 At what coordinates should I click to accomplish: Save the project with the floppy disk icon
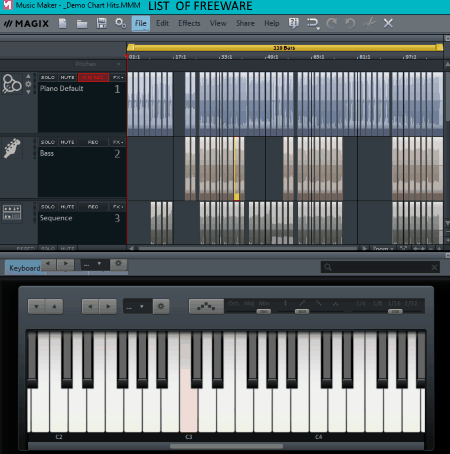click(x=101, y=23)
